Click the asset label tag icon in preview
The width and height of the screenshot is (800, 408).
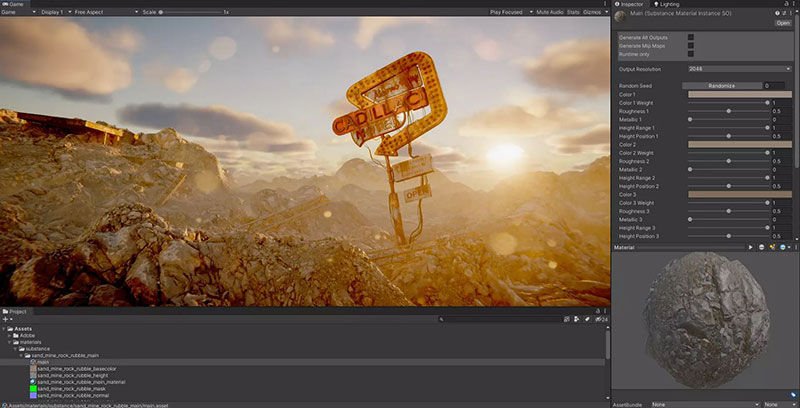(793, 394)
